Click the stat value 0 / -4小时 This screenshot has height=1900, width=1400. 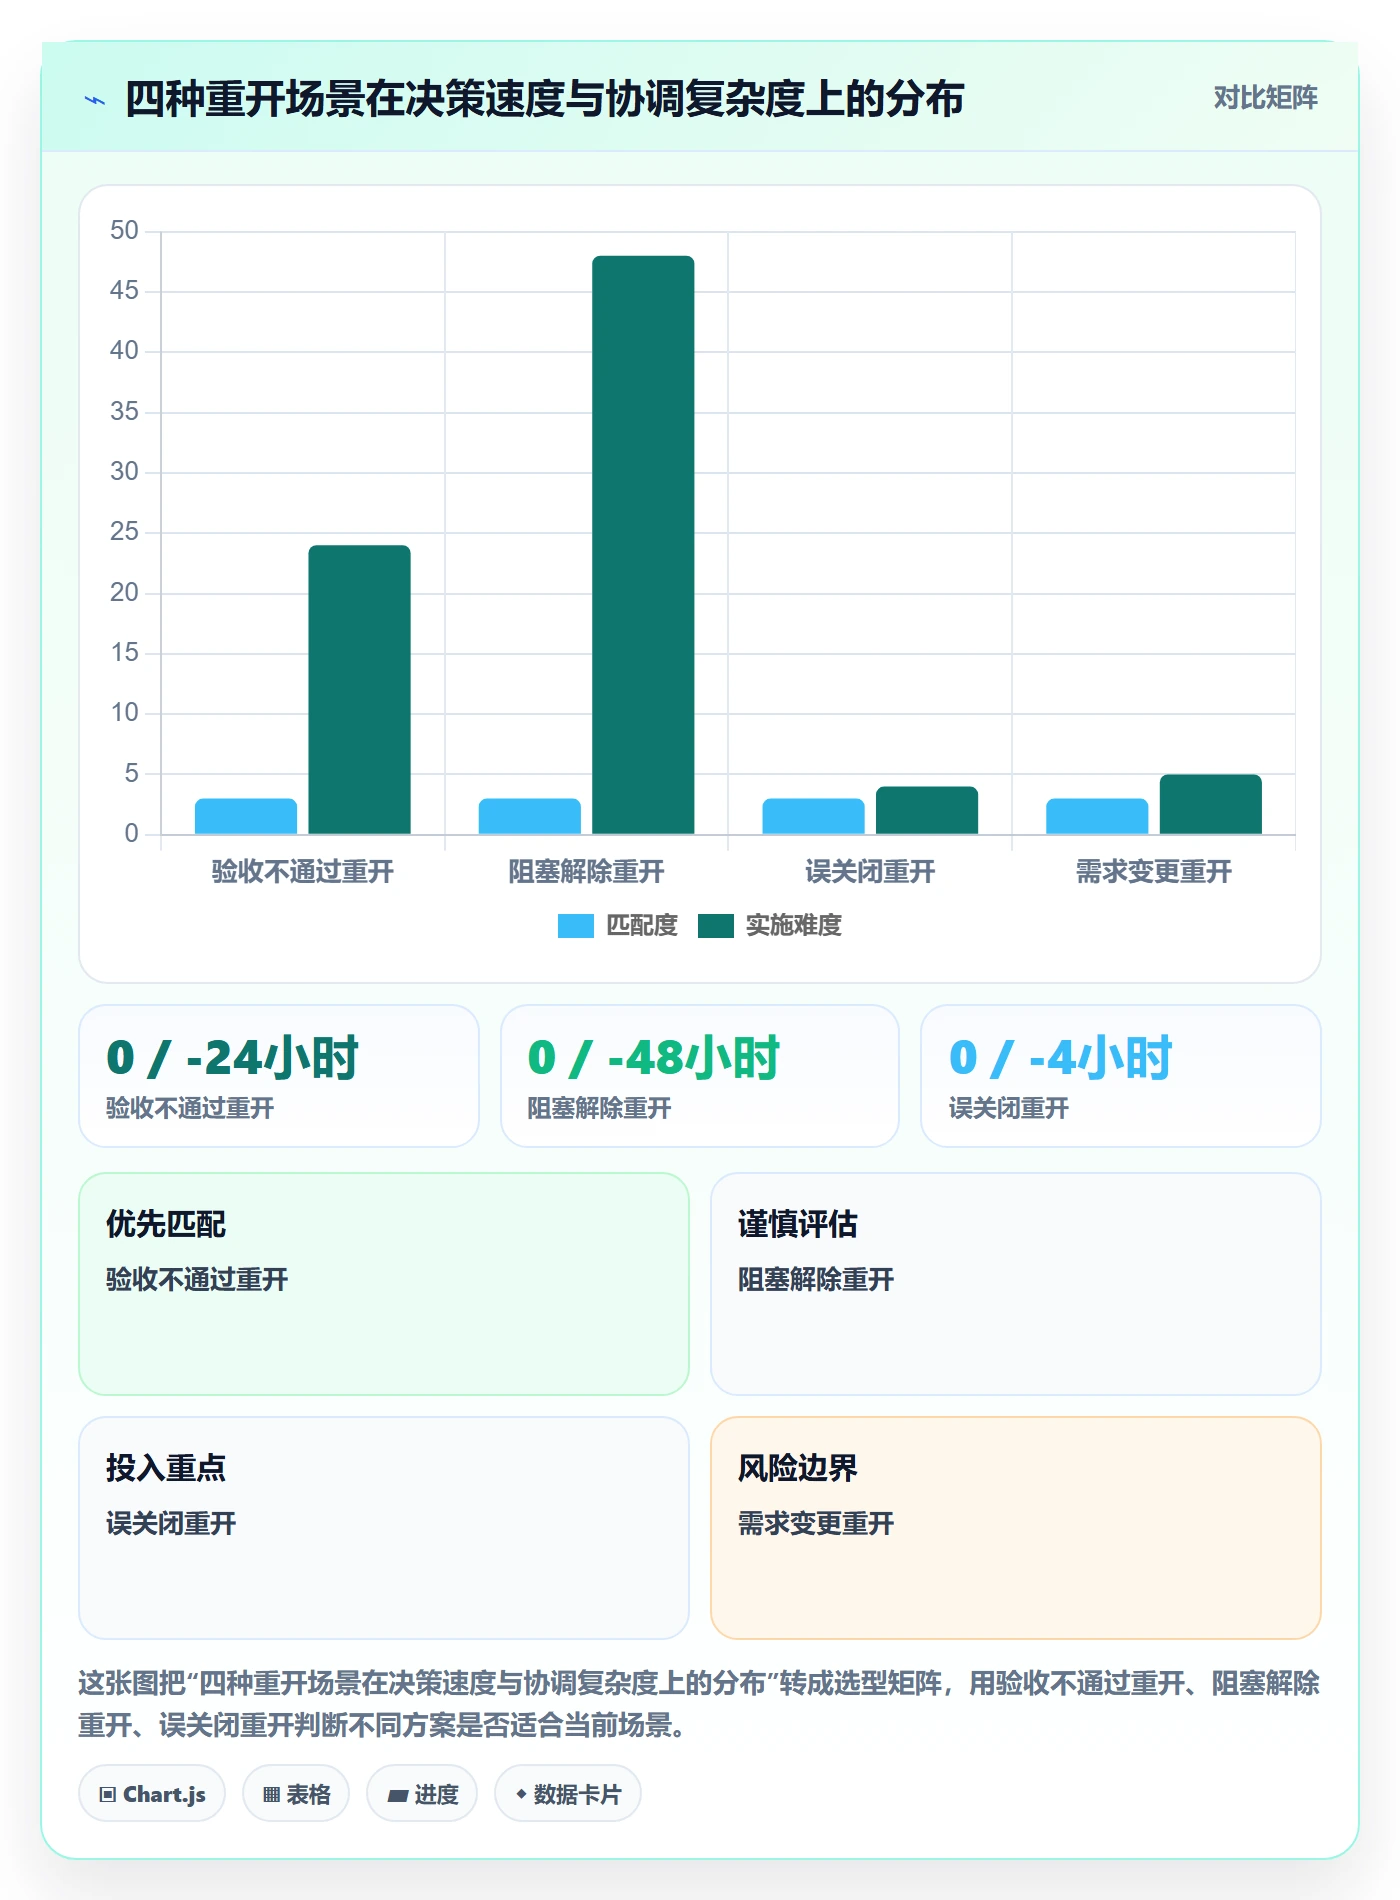coord(1061,1058)
